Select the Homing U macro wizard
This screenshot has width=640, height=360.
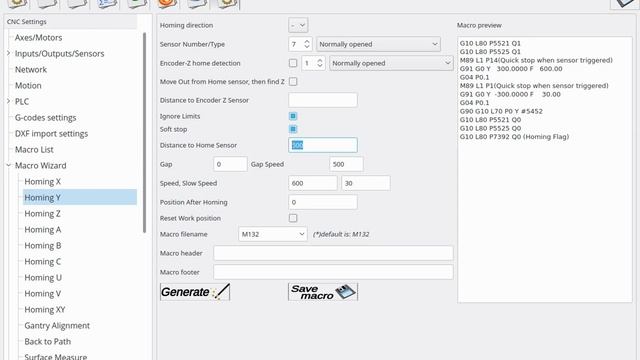click(43, 278)
